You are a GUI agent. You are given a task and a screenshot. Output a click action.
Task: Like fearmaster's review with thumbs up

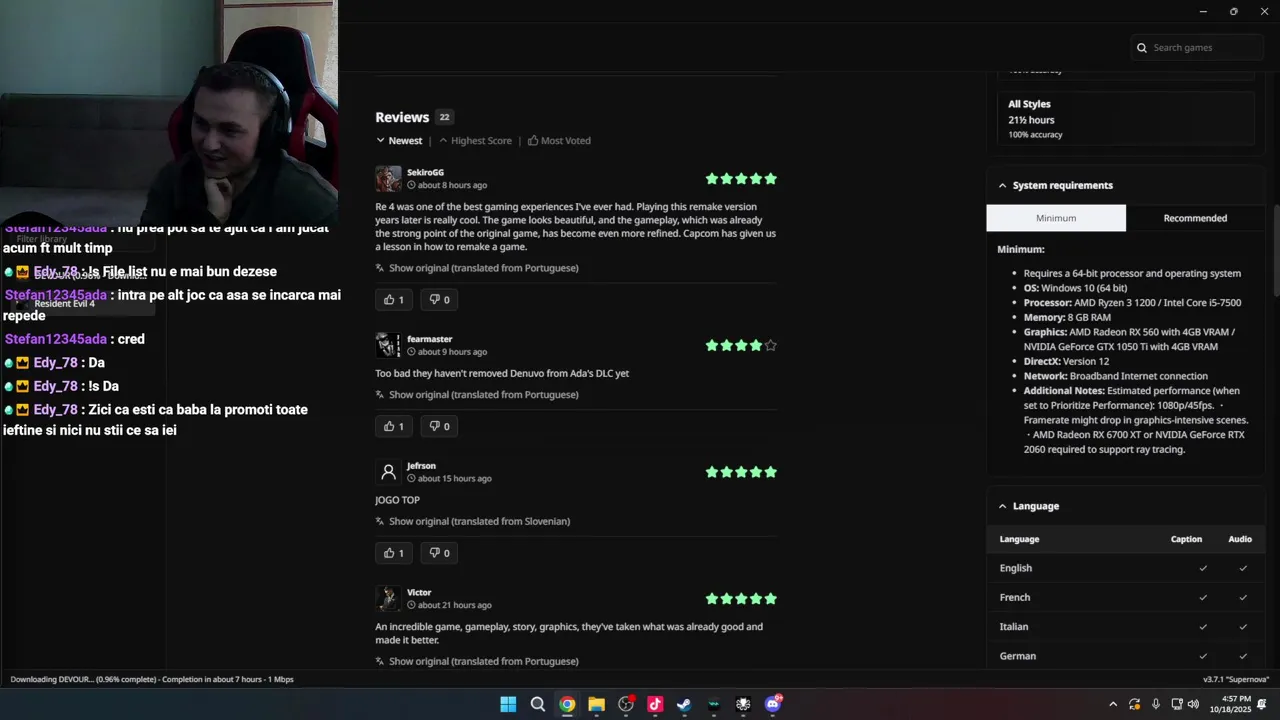click(x=394, y=427)
